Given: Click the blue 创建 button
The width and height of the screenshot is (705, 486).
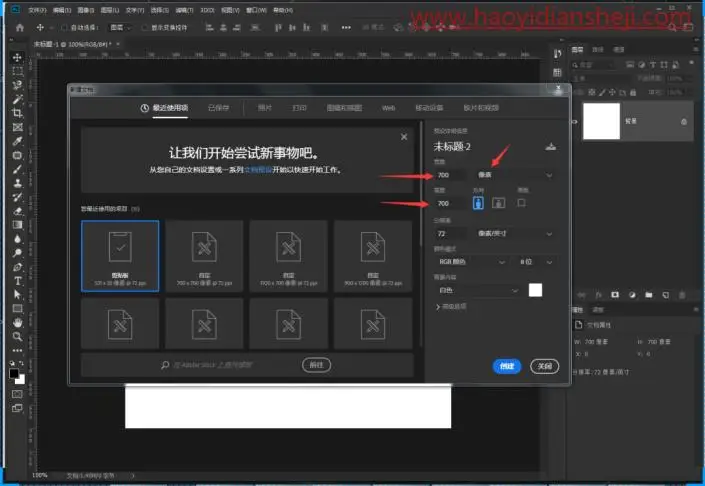Looking at the screenshot, I should click(507, 366).
